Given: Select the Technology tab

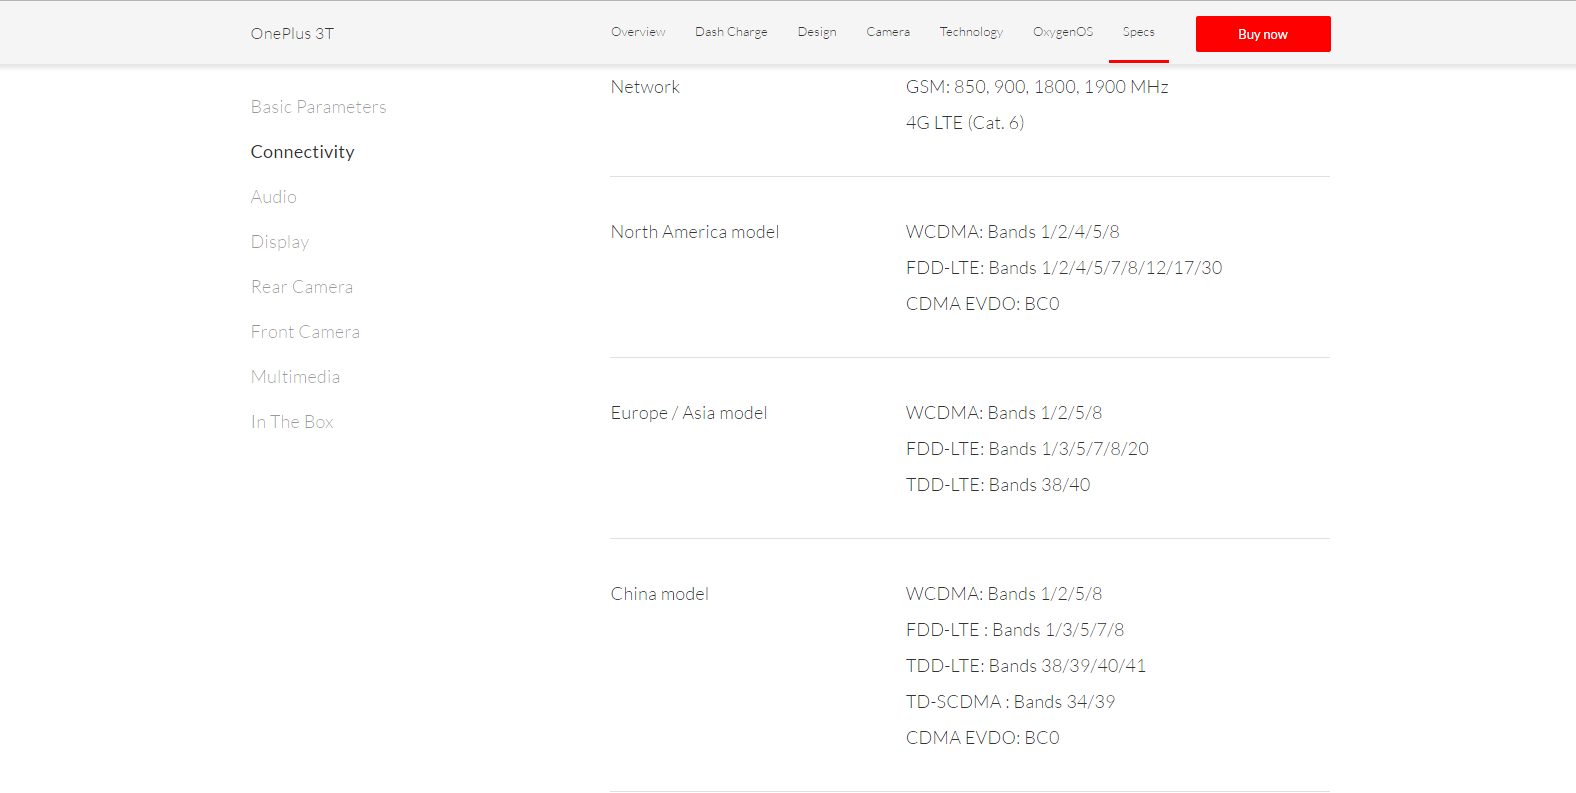Looking at the screenshot, I should click(x=971, y=32).
